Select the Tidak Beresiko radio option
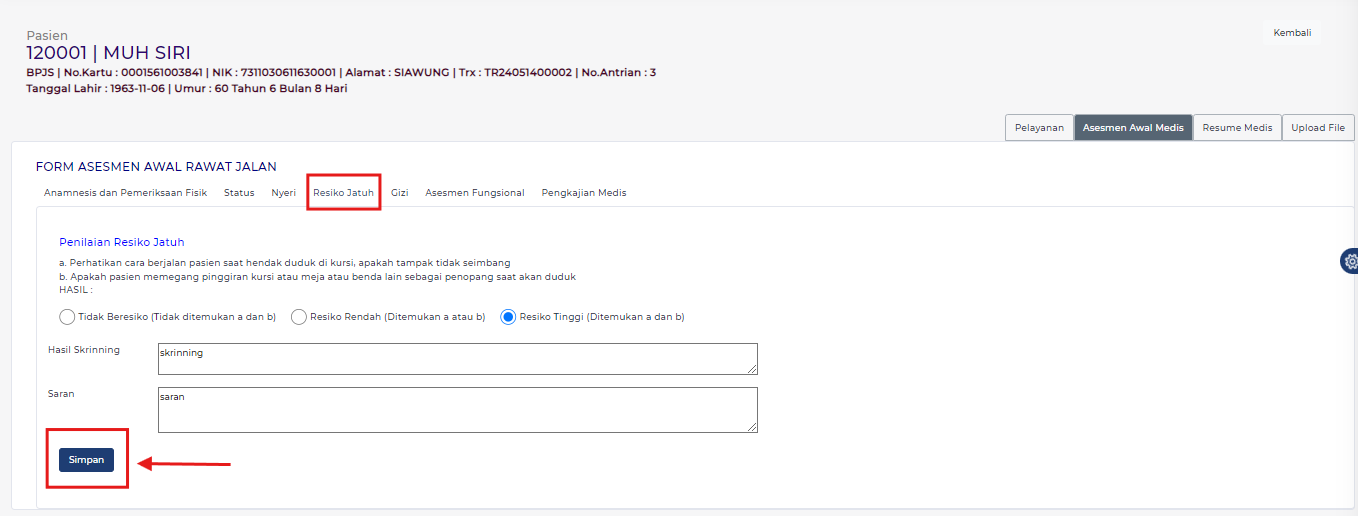 click(x=67, y=317)
